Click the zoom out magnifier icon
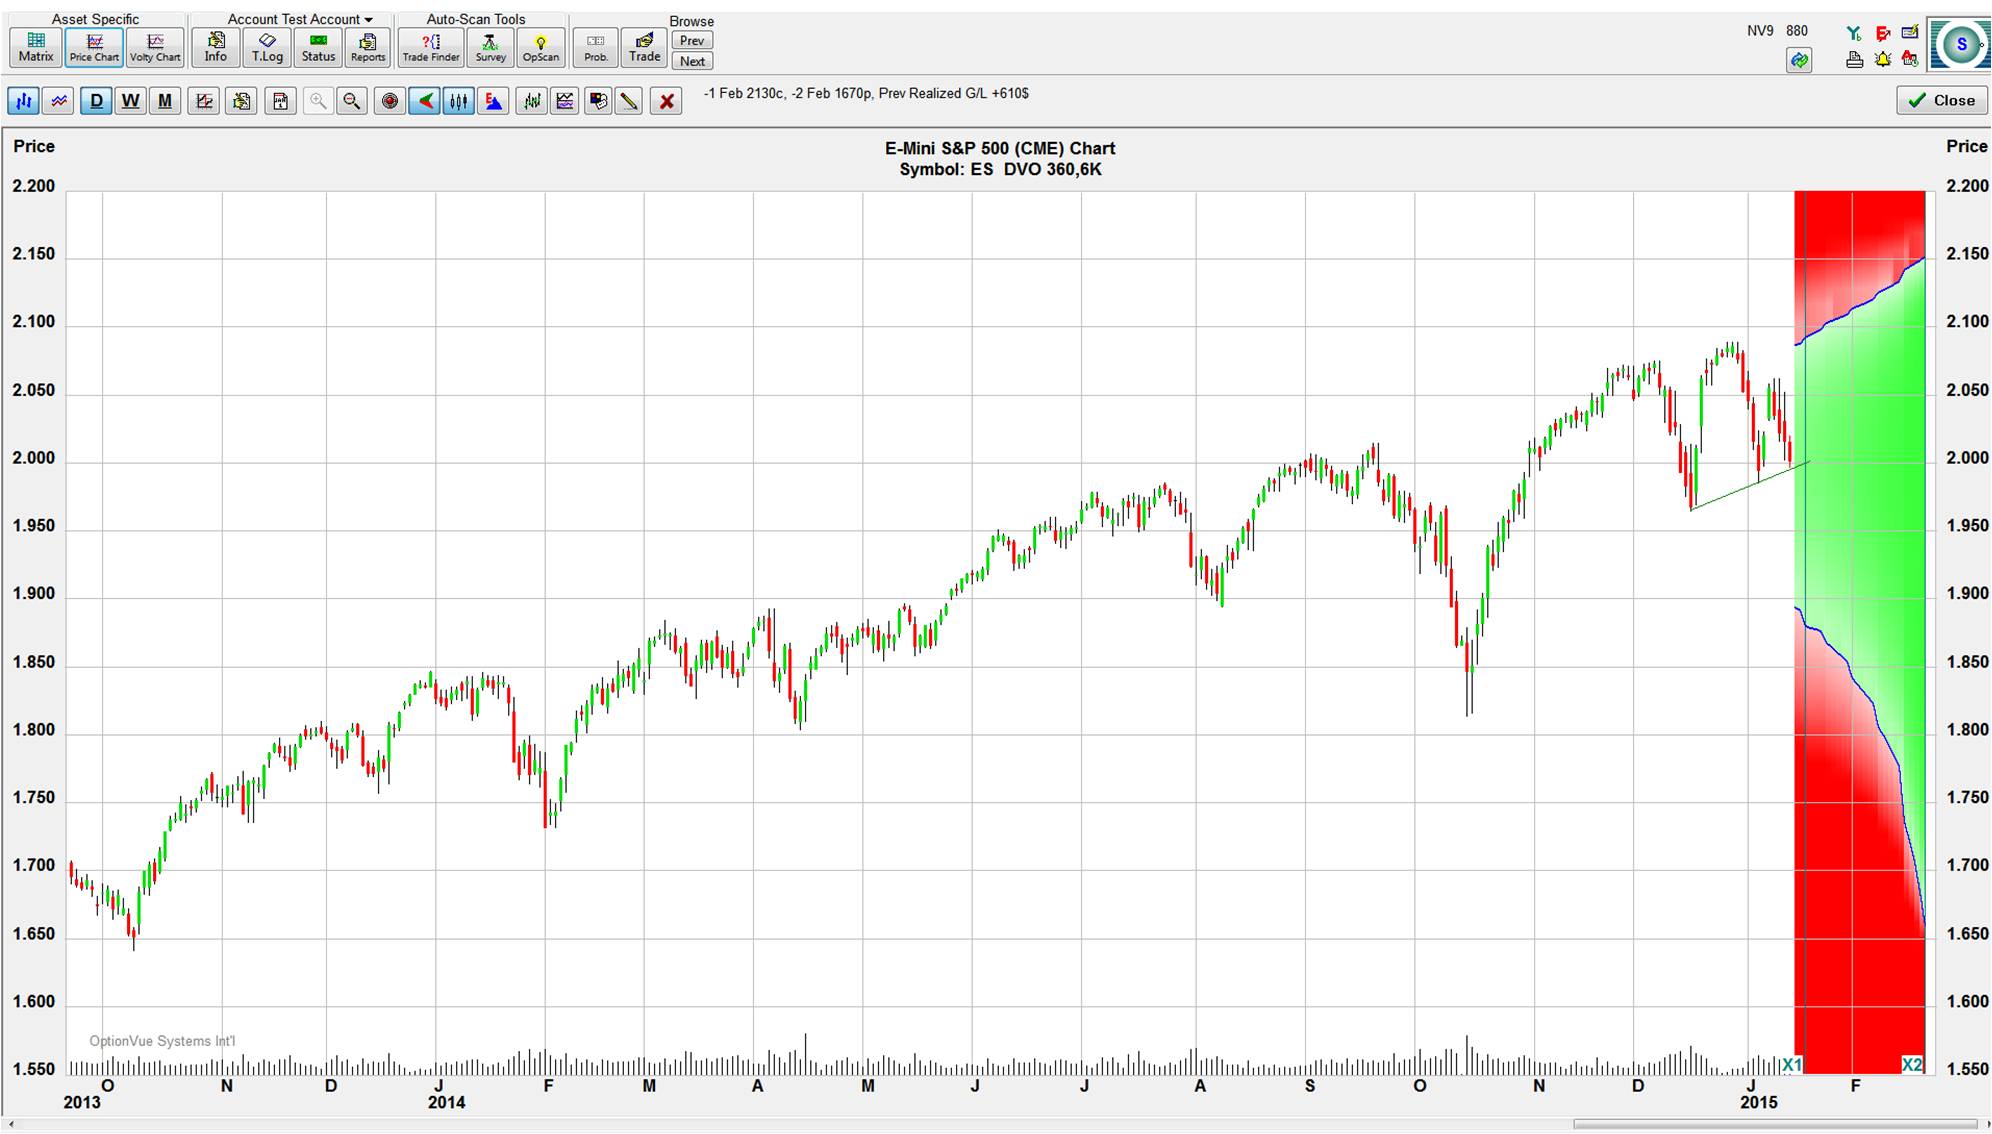Image resolution: width=1992 pixels, height=1134 pixels. tap(352, 101)
